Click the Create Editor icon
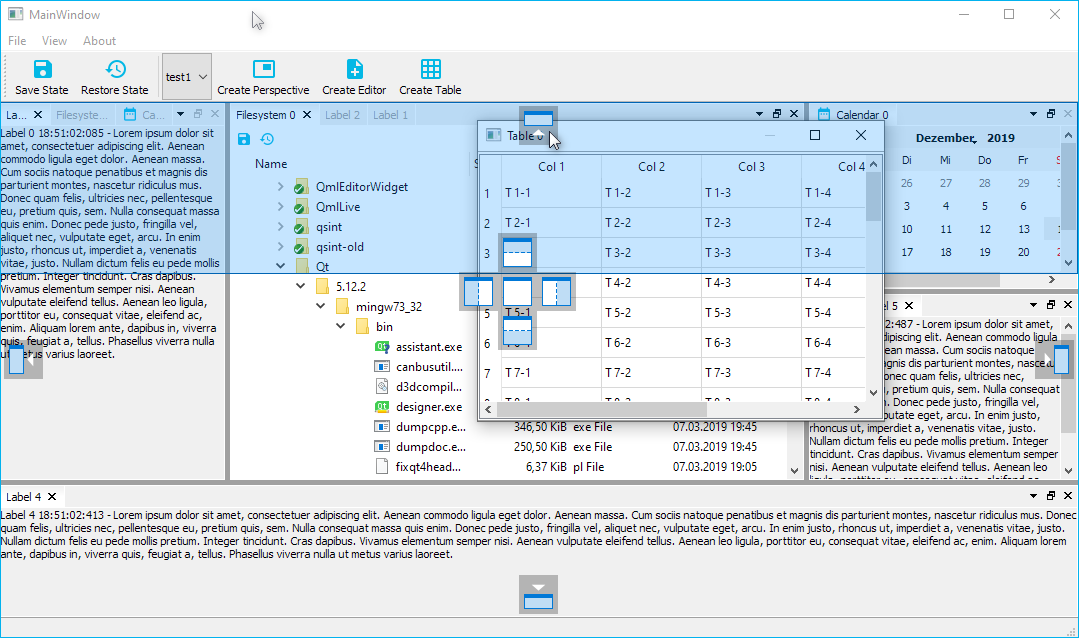Screen dimensions: 1079x638 (x=353, y=70)
